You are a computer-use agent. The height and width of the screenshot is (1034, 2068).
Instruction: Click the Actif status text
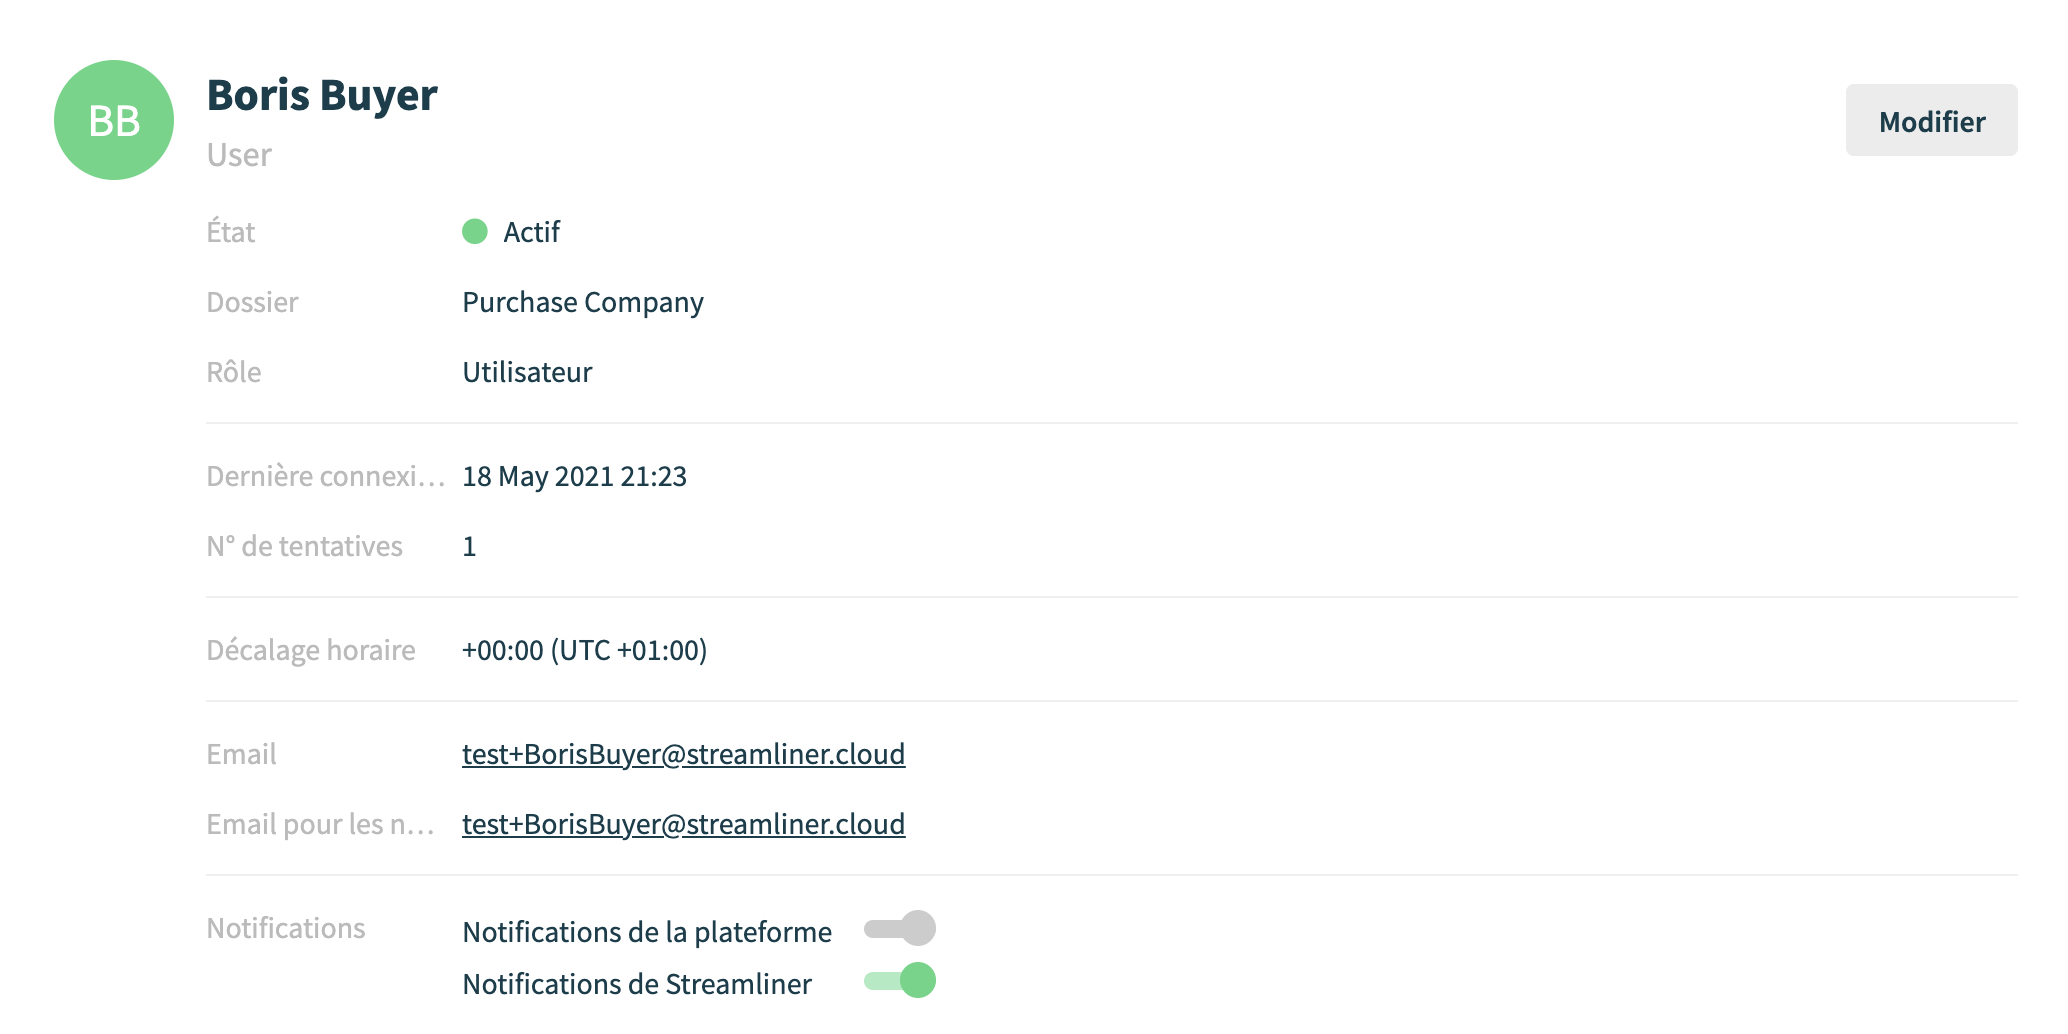point(531,232)
